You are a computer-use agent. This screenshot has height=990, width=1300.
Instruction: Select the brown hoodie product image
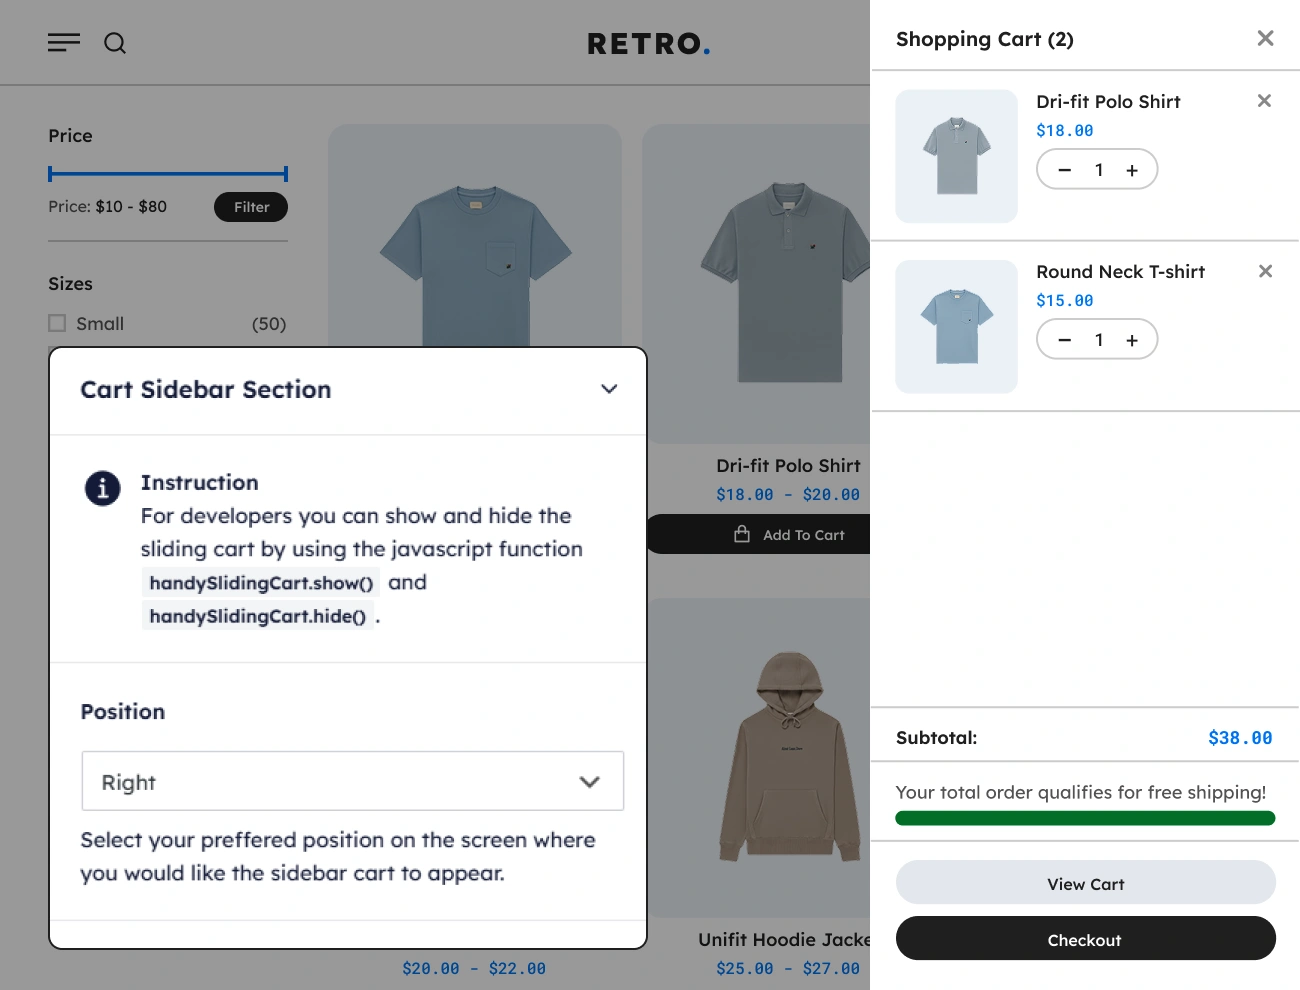[x=760, y=757]
